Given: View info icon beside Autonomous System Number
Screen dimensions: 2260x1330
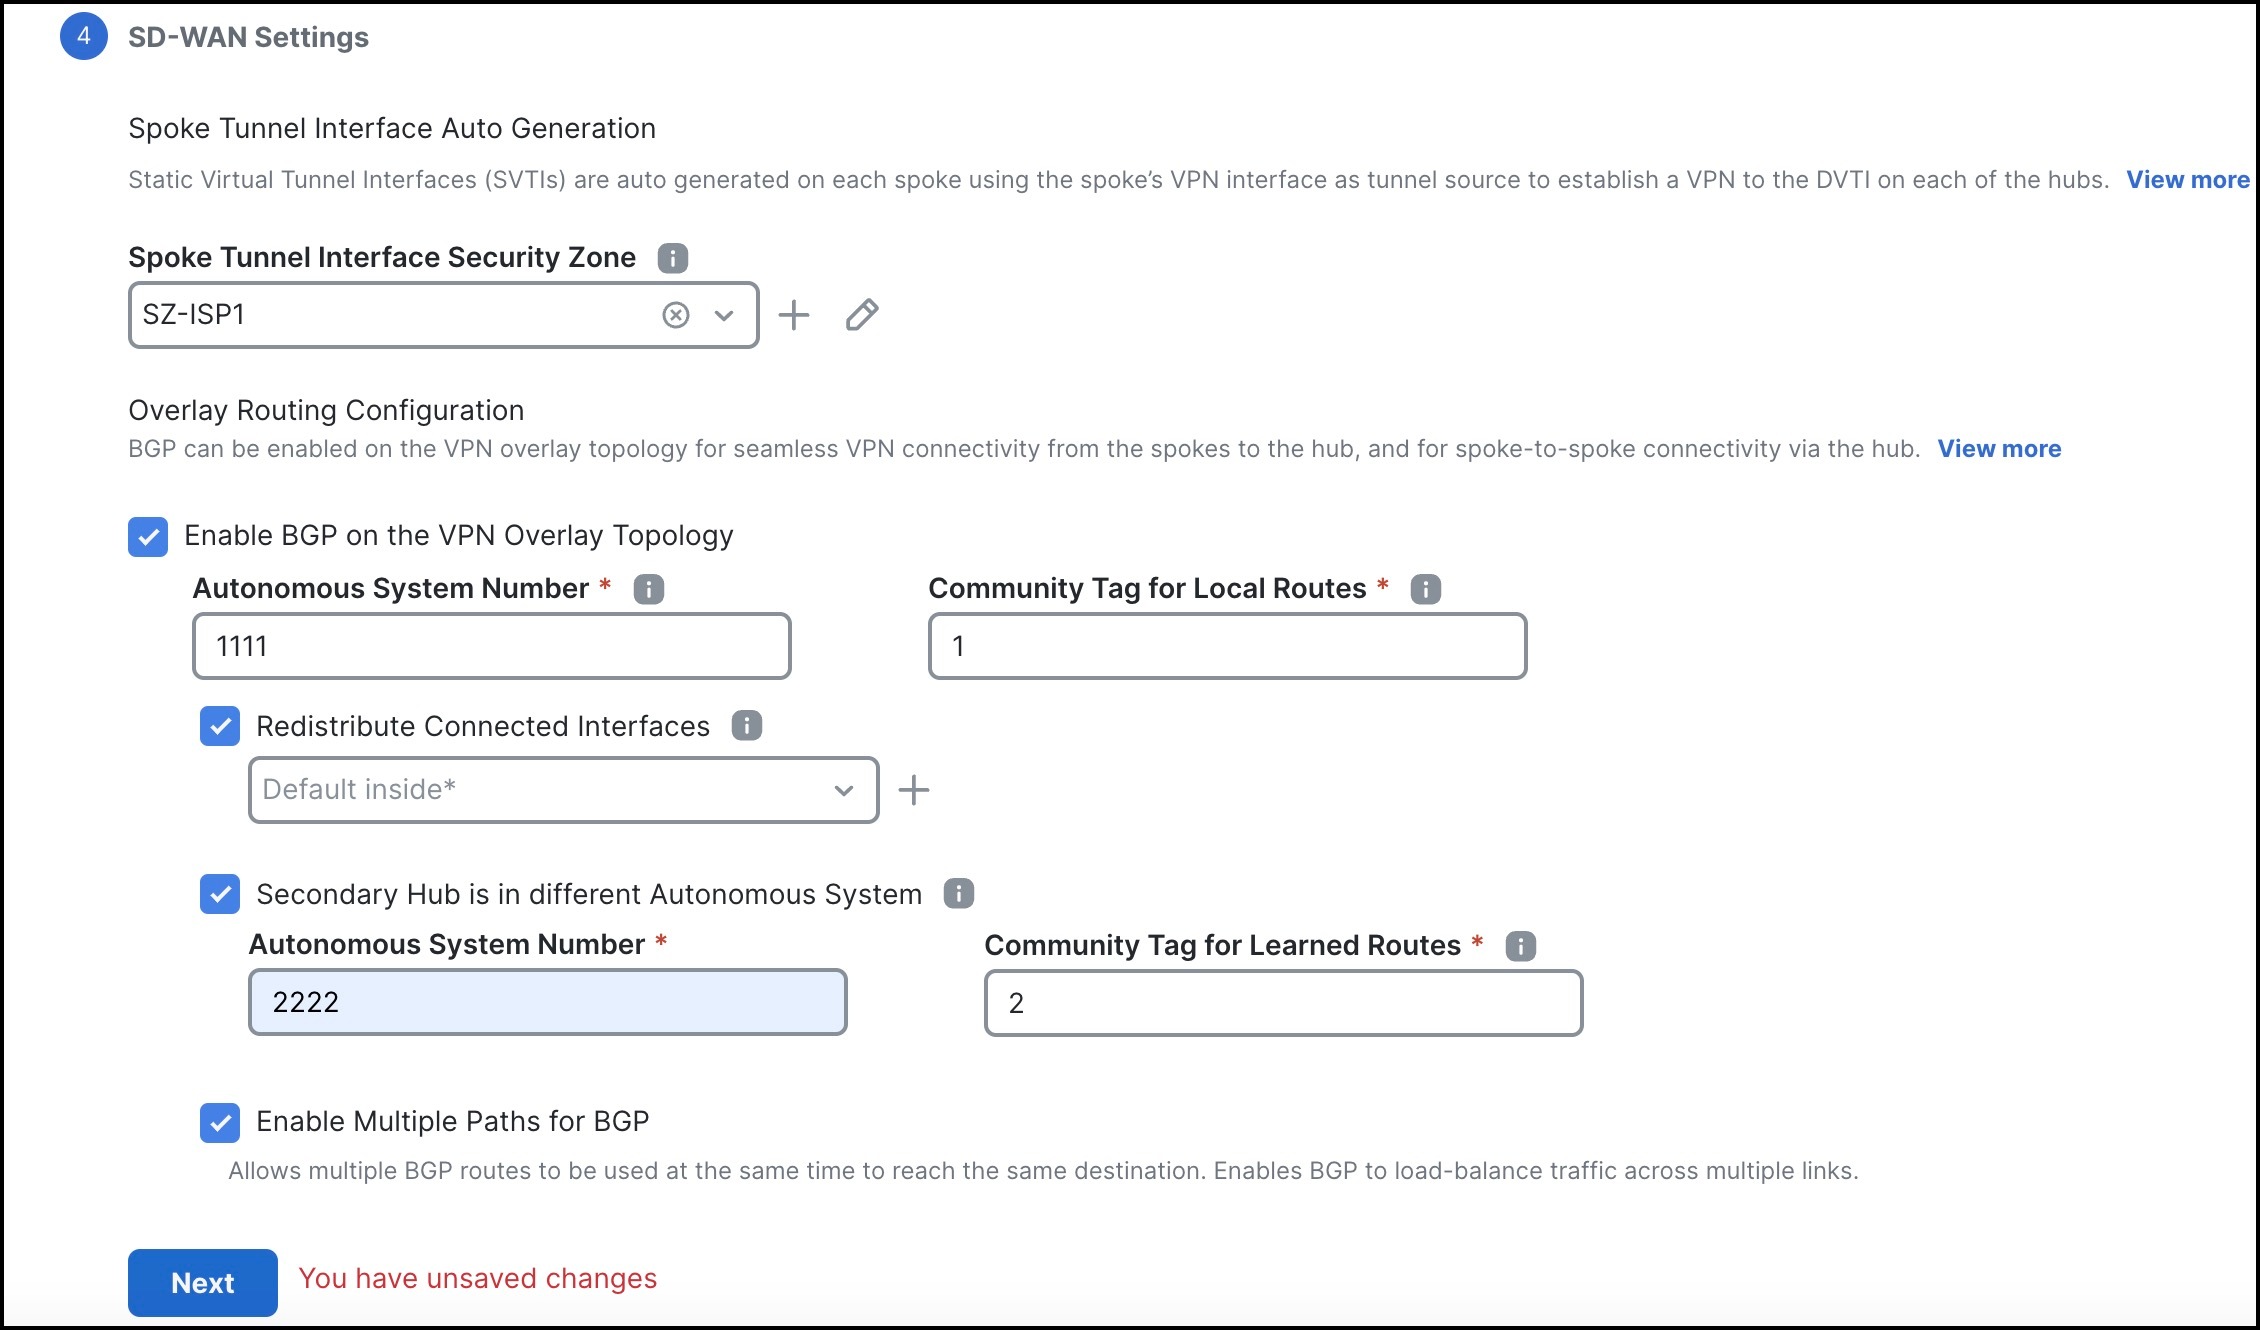Looking at the screenshot, I should 649,589.
